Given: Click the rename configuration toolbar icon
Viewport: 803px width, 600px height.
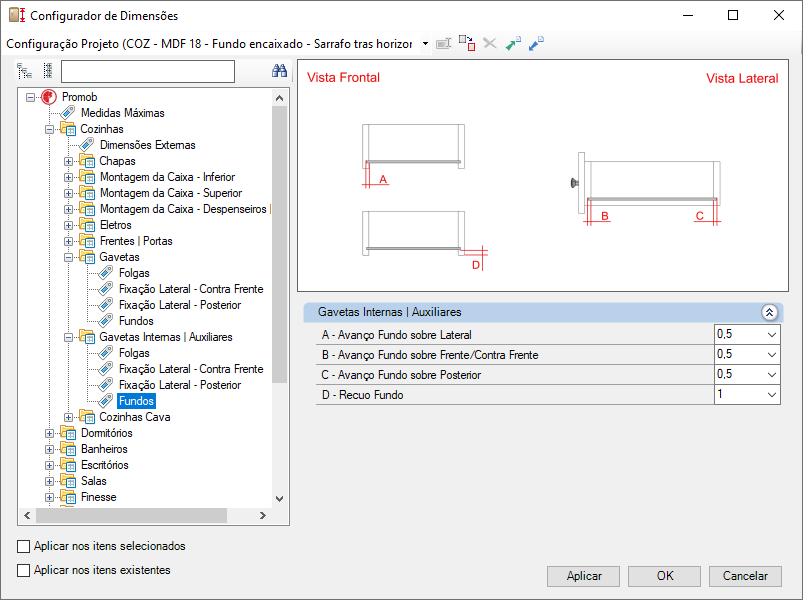Looking at the screenshot, I should coord(443,44).
